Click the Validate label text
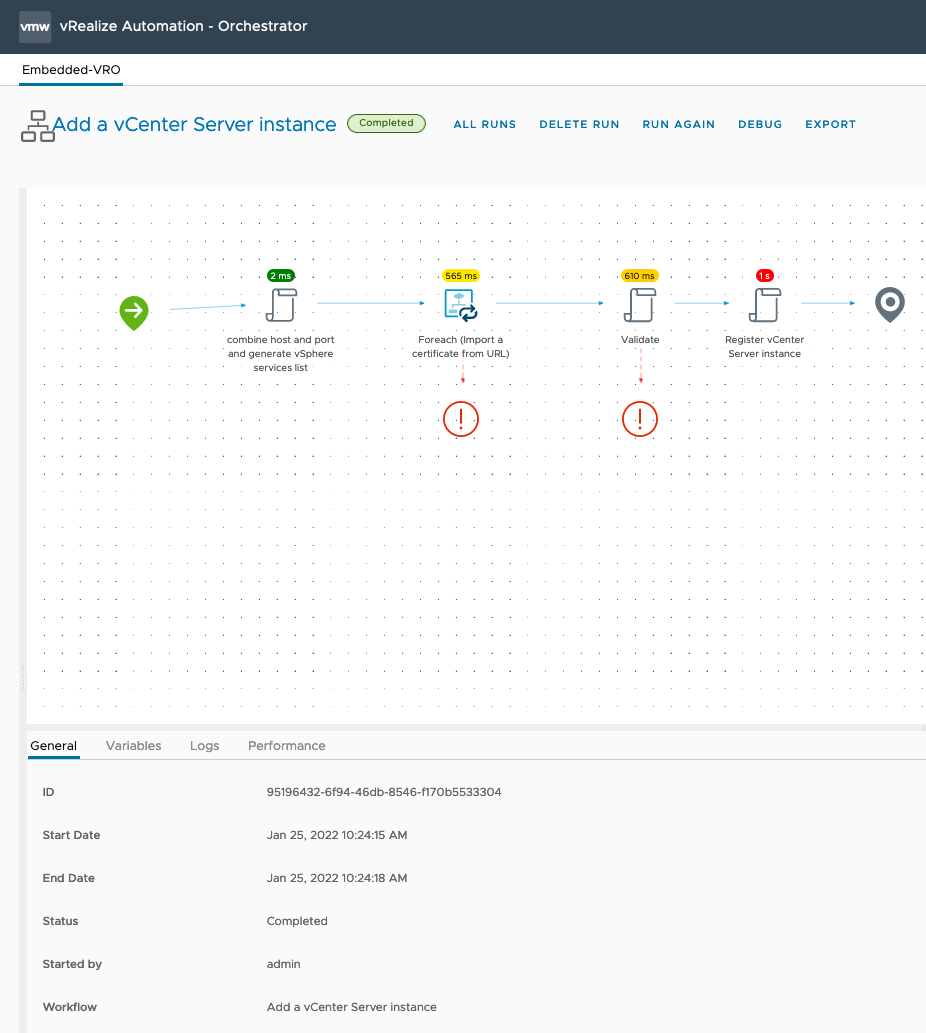 tap(640, 340)
